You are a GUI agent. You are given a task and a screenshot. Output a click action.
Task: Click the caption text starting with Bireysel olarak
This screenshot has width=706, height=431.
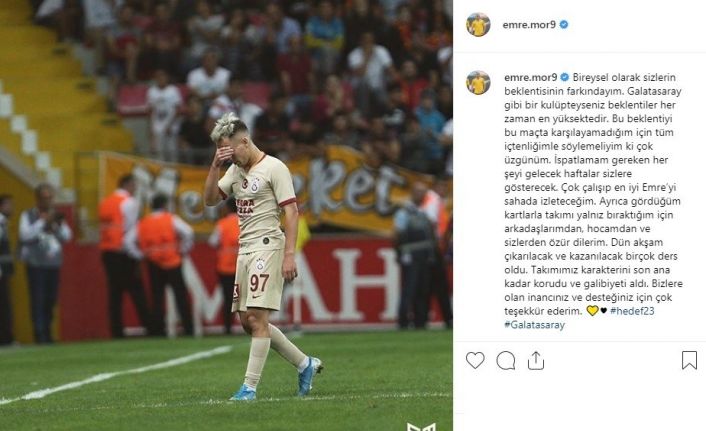[593, 194]
